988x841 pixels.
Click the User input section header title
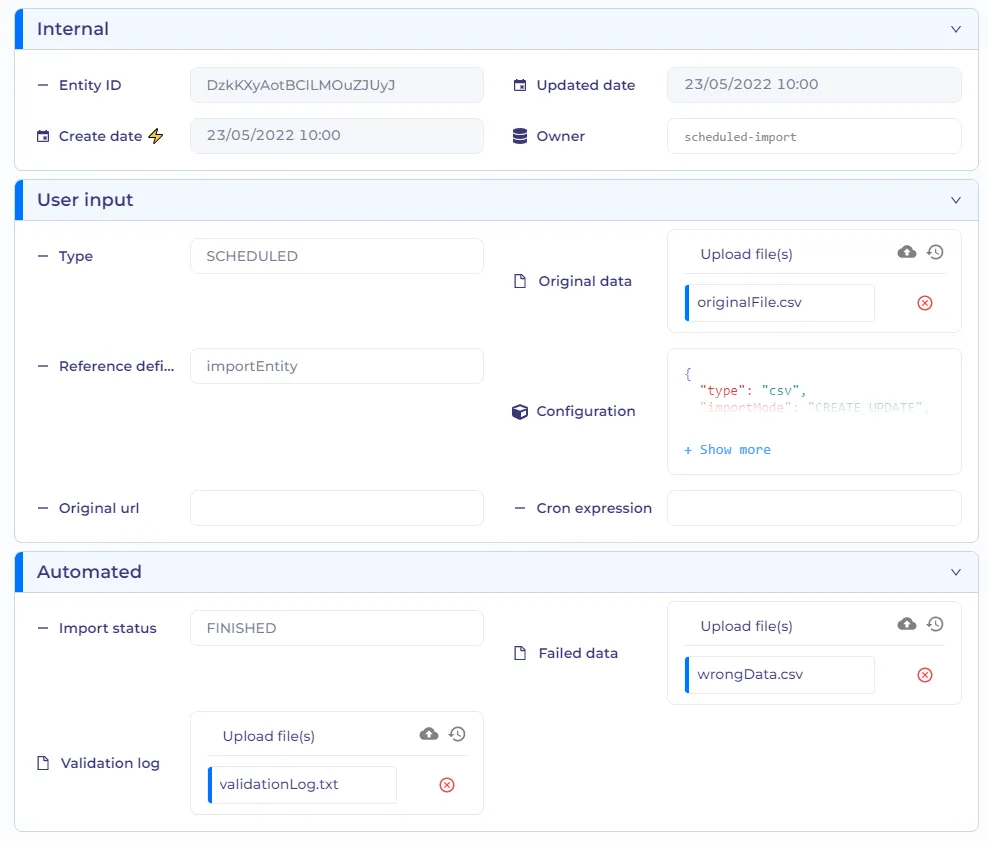(x=85, y=200)
